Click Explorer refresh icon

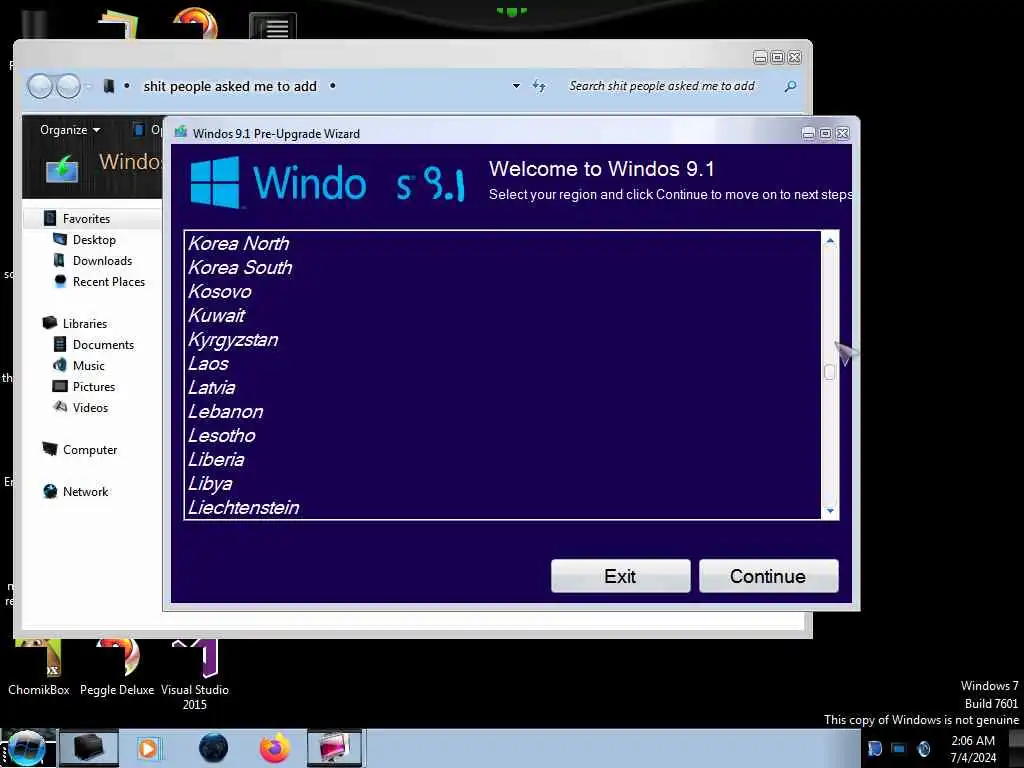click(539, 86)
